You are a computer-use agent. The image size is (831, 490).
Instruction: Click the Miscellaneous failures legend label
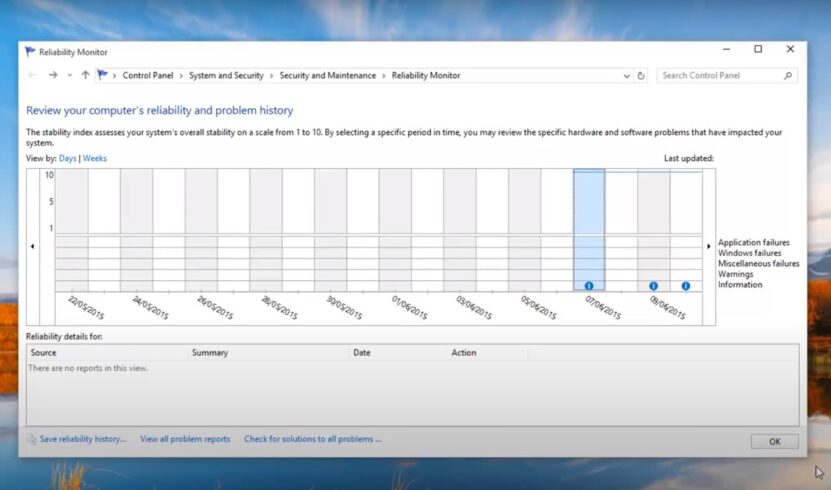pyautogui.click(x=758, y=263)
